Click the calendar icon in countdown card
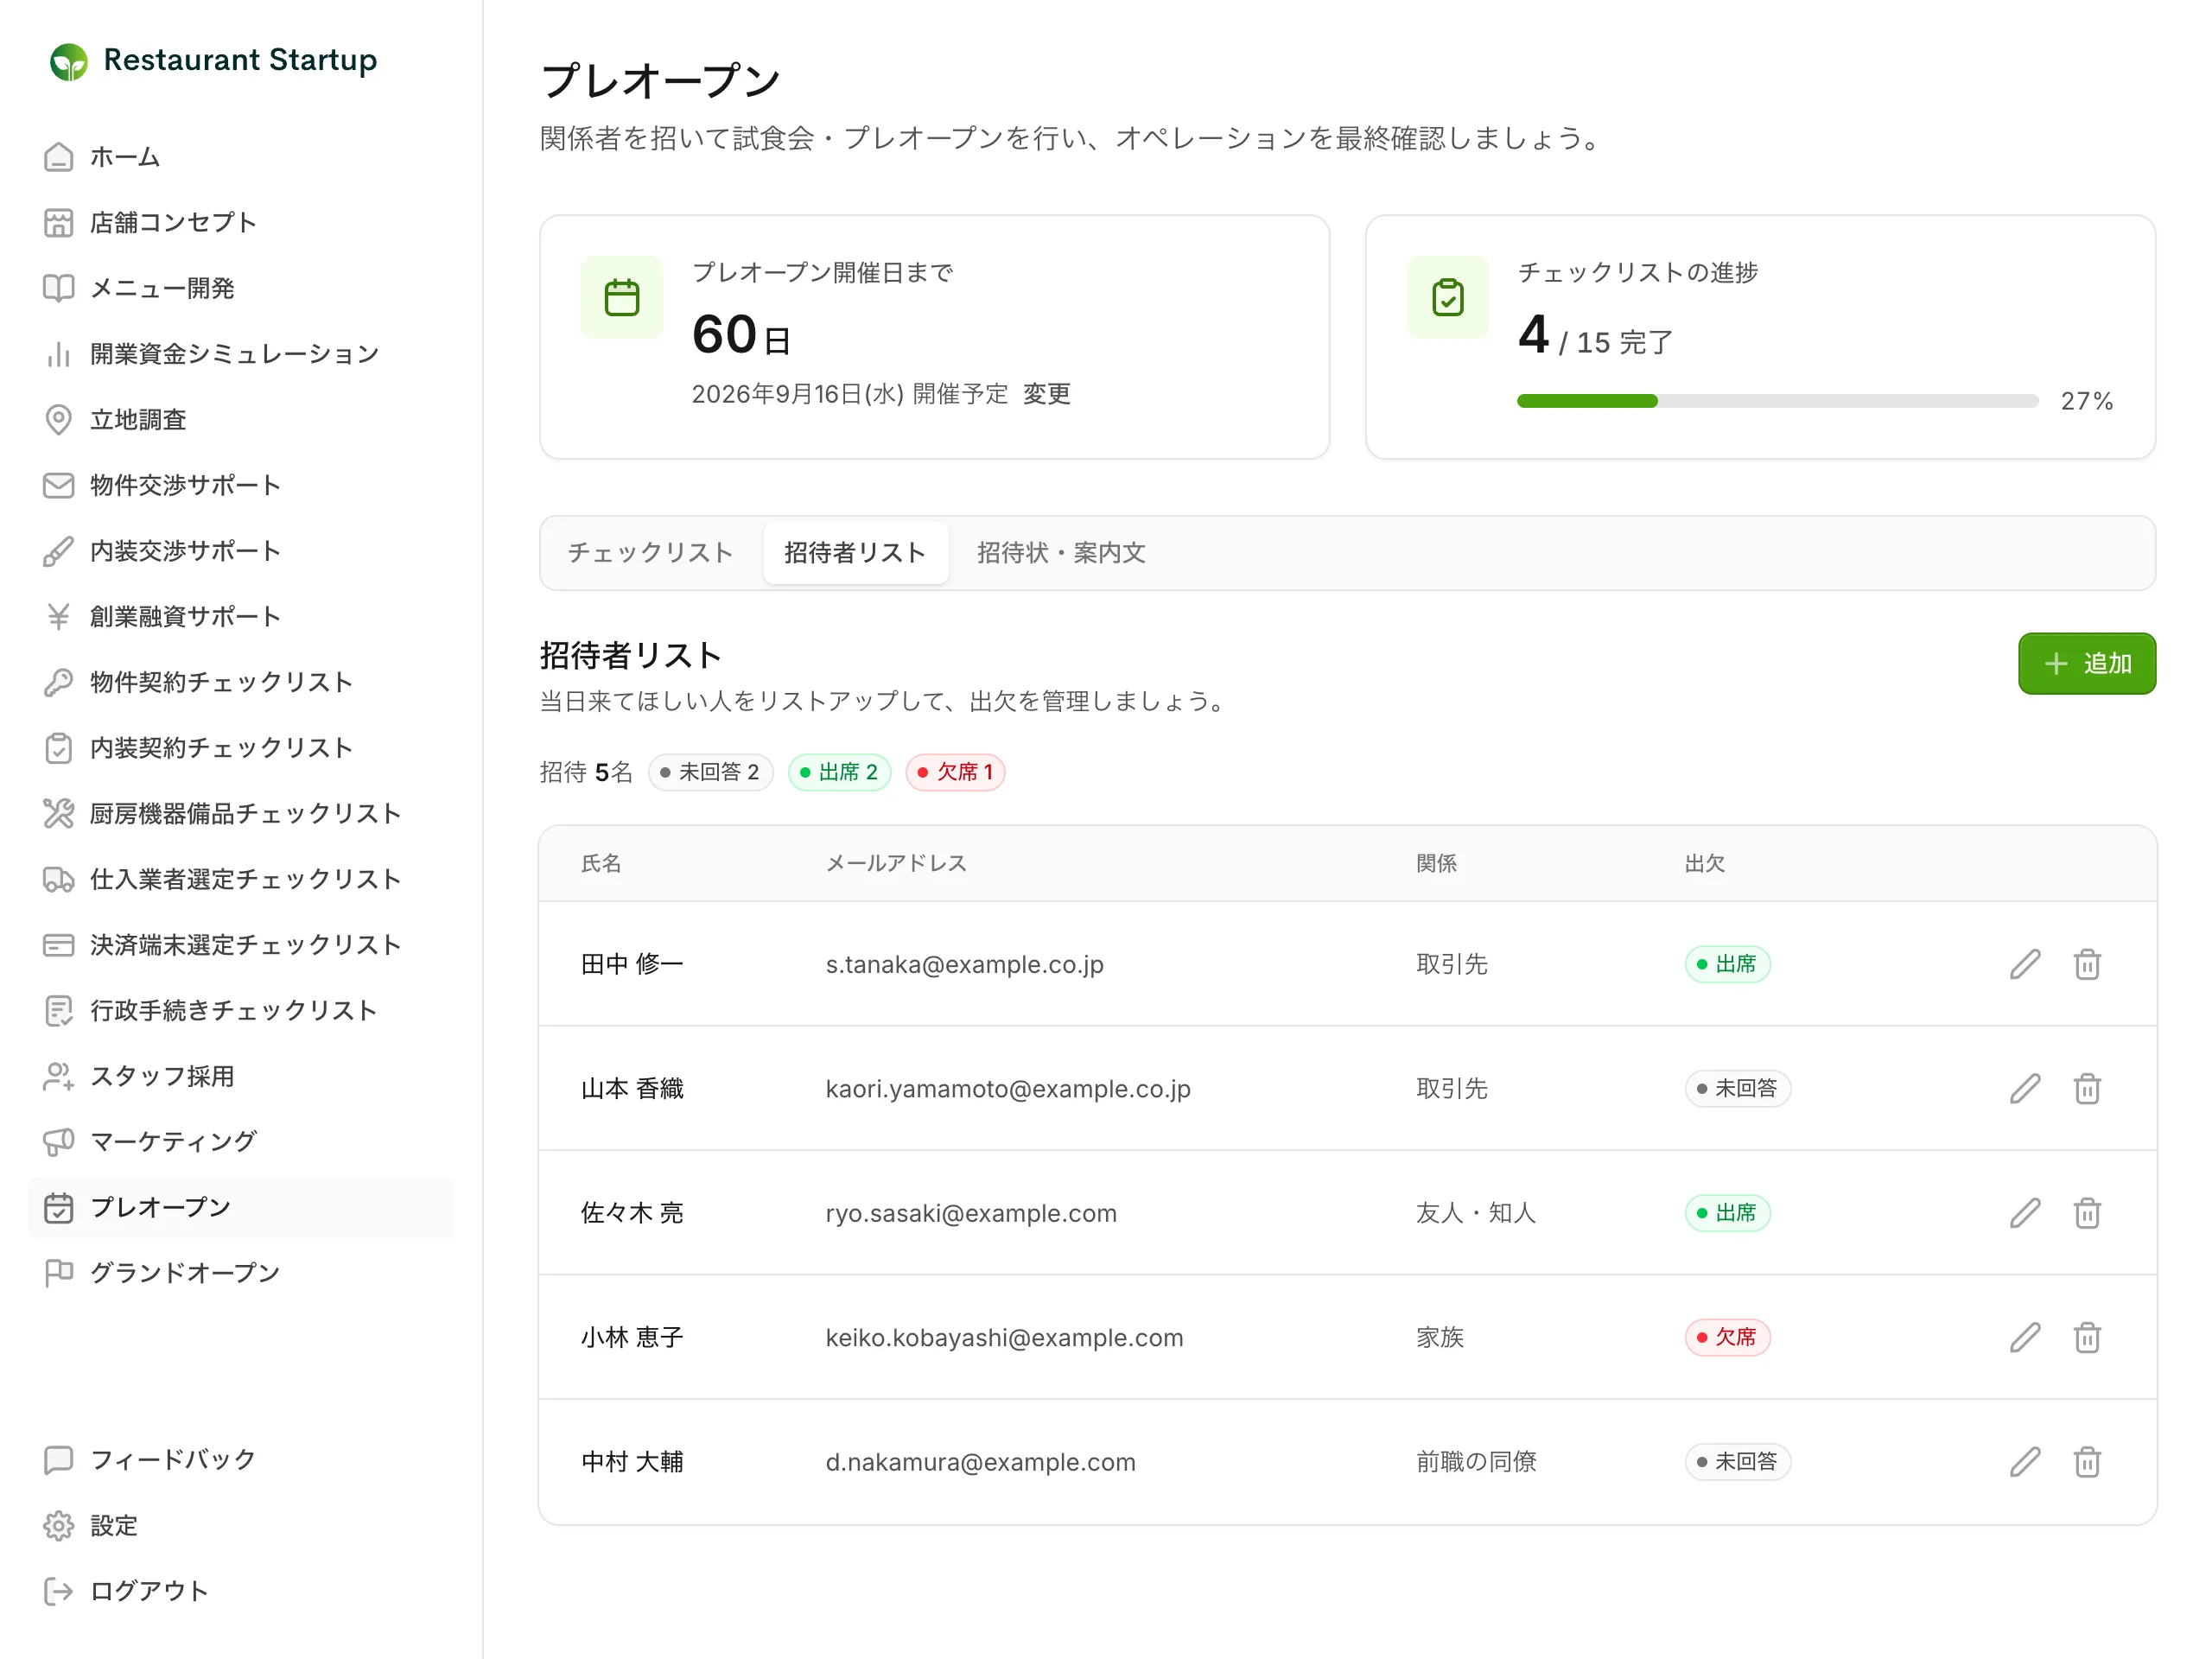 (622, 297)
